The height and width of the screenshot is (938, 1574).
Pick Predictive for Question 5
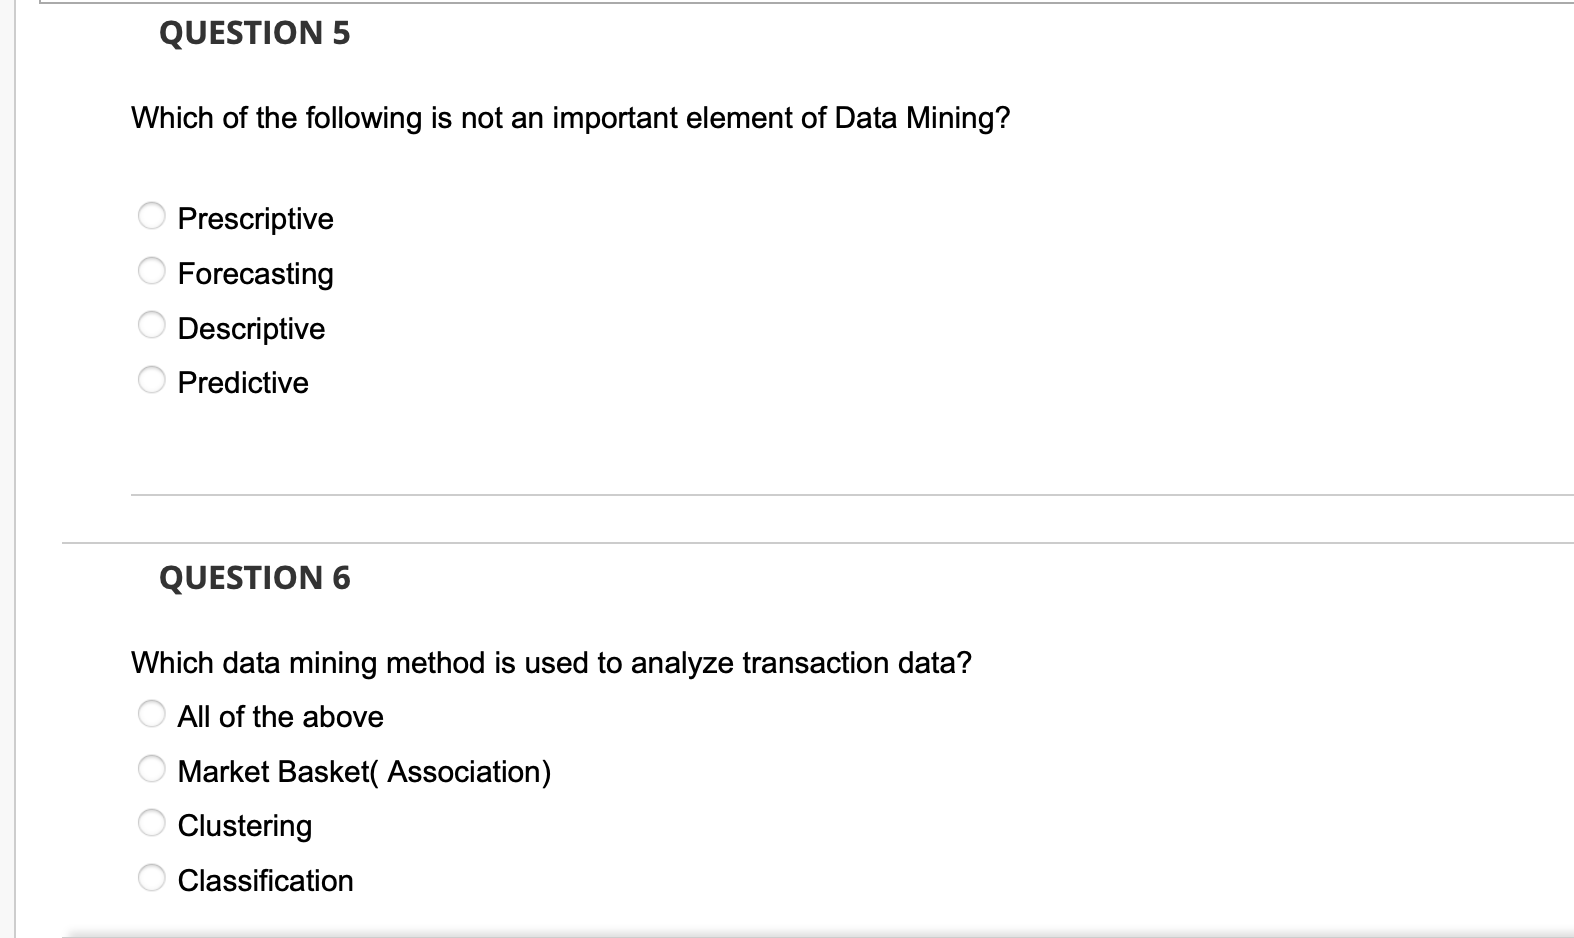pyautogui.click(x=150, y=378)
